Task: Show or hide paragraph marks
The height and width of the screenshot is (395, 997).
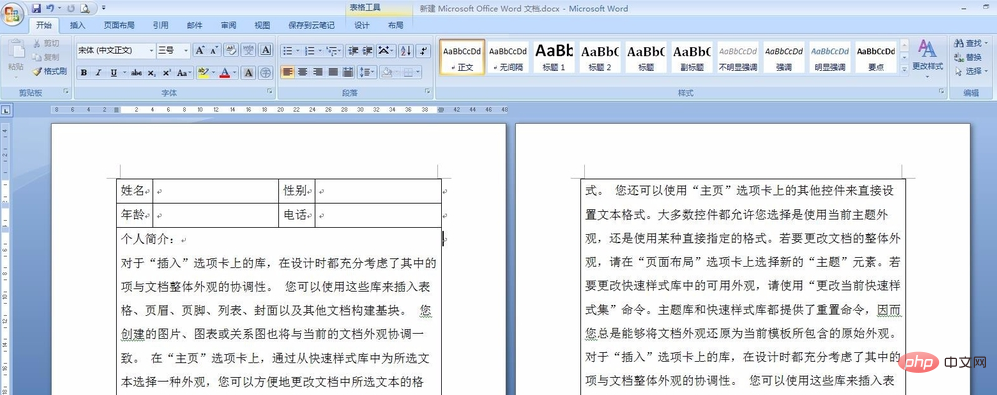Action: coord(424,50)
